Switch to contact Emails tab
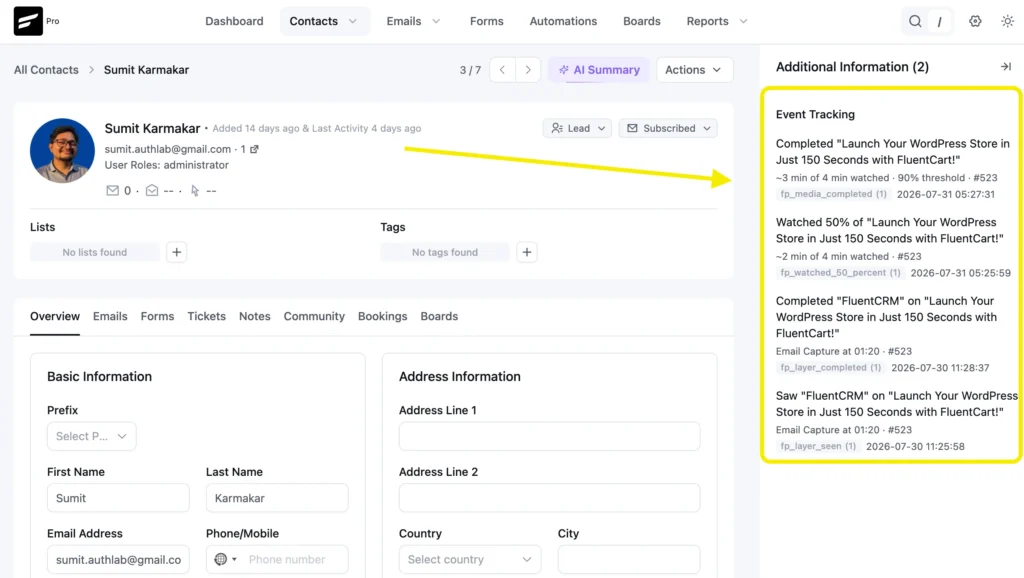Screen dimensions: 1024x578 (x=110, y=316)
